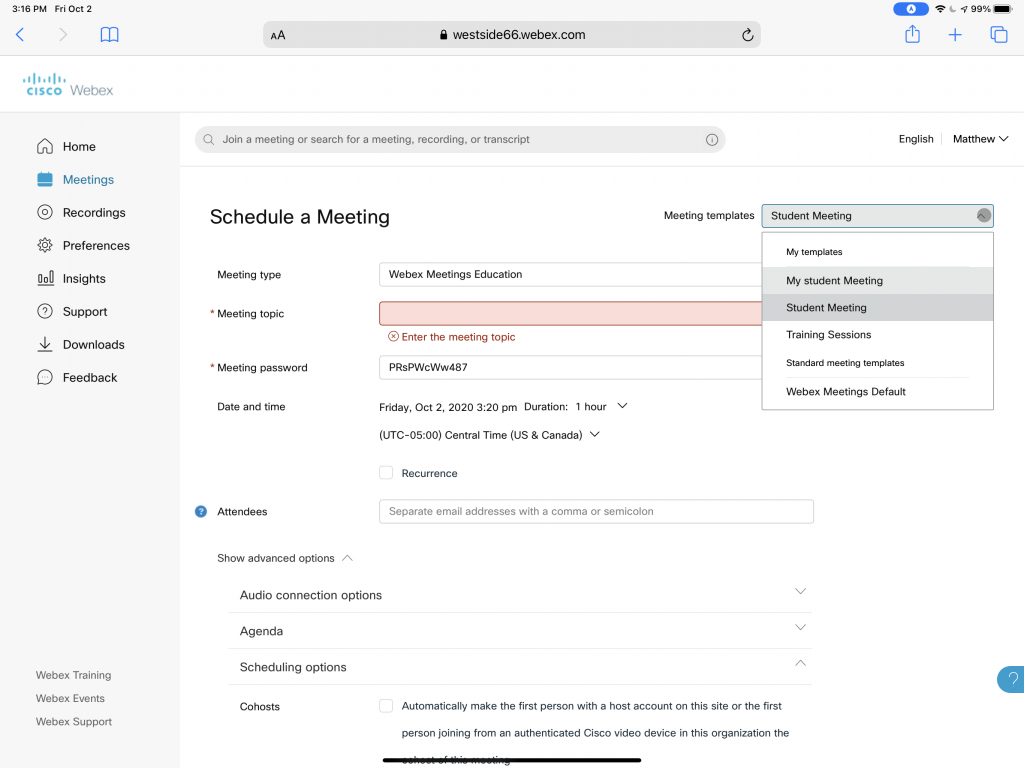Collapse Show advanced options
This screenshot has width=1024, height=768.
click(285, 558)
